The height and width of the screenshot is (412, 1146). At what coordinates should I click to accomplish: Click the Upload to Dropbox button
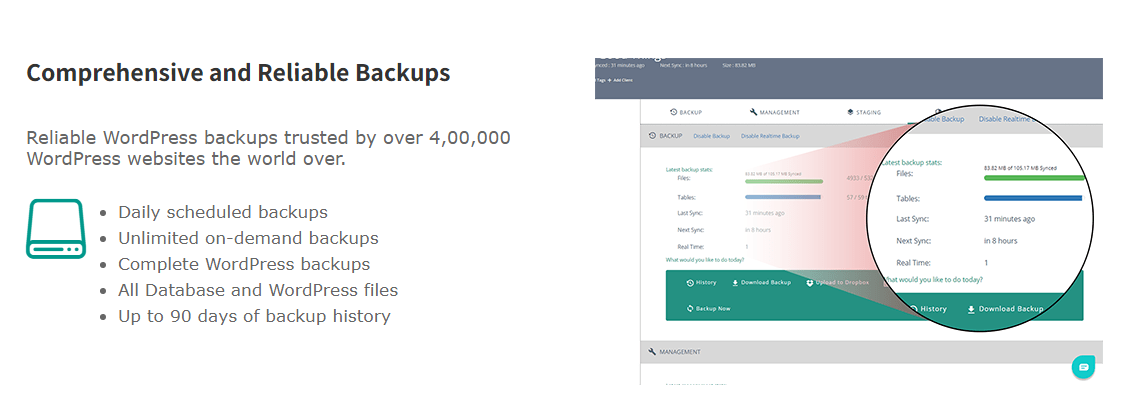pos(838,282)
